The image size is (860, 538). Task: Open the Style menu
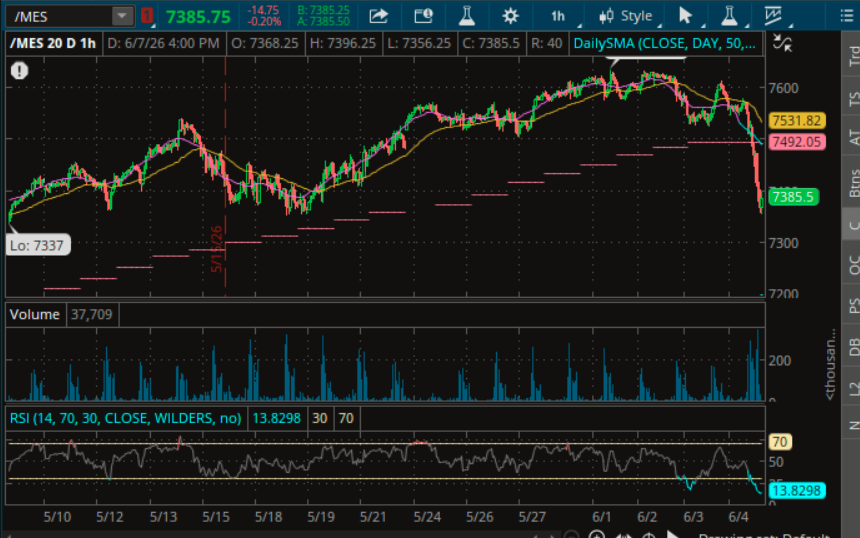[x=626, y=16]
